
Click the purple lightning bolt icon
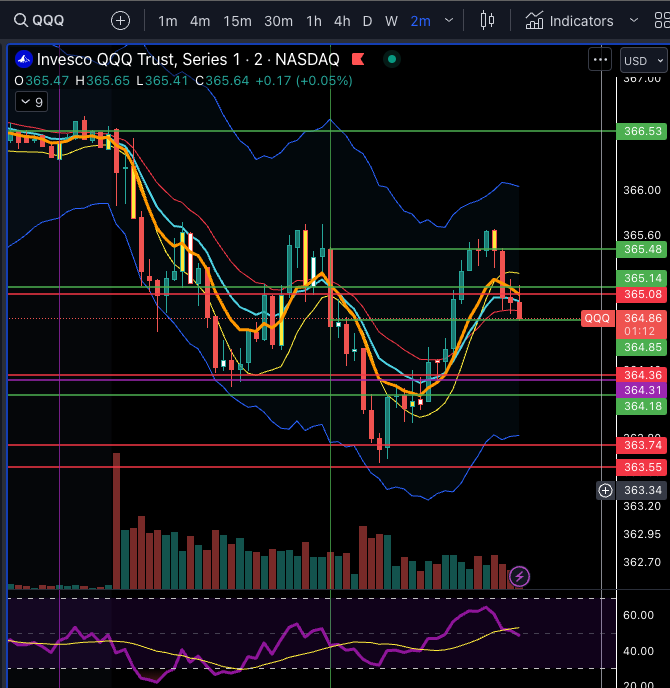click(520, 576)
